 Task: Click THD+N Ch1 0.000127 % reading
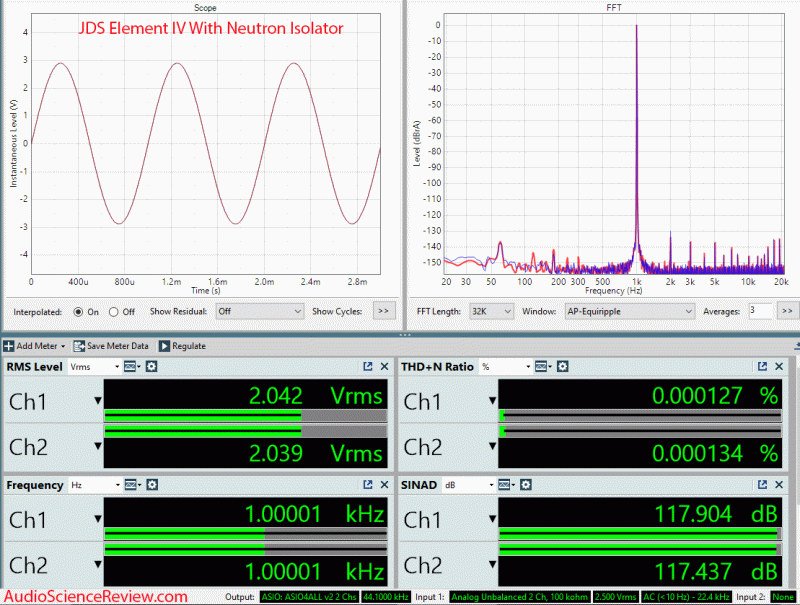(715, 396)
